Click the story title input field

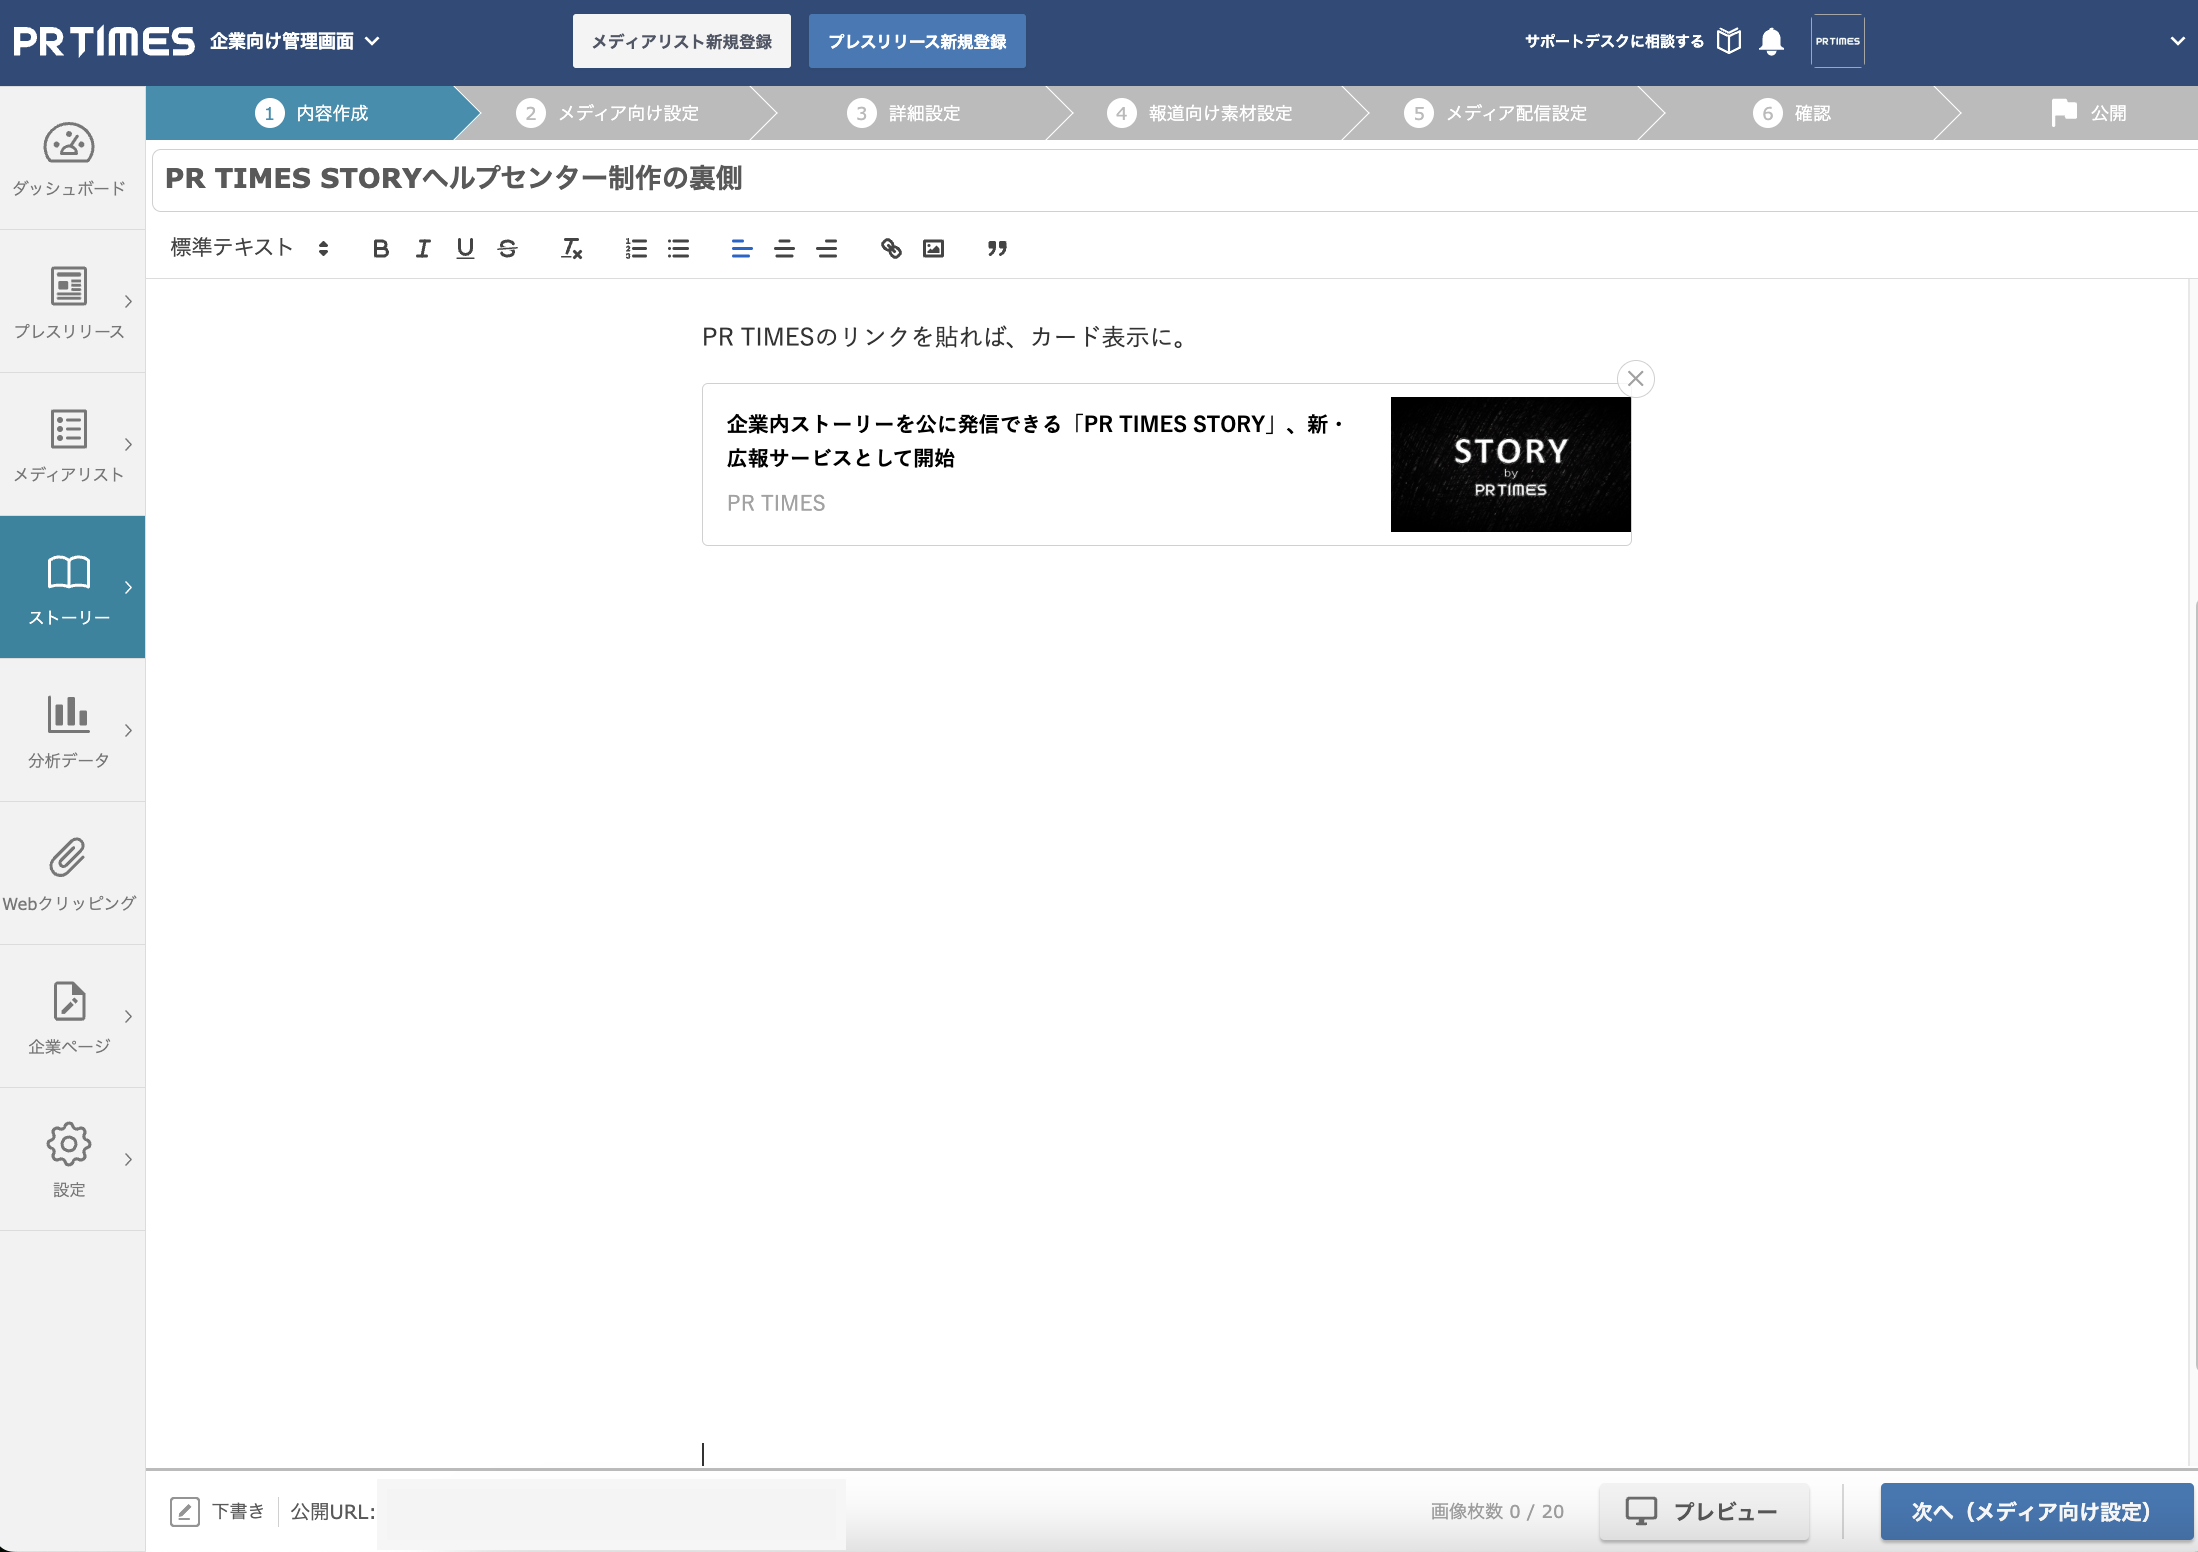(1174, 179)
